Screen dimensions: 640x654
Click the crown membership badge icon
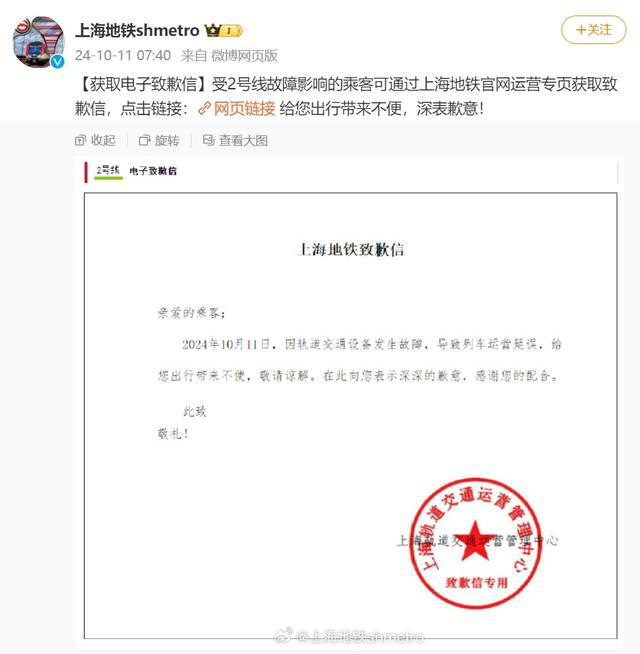(x=223, y=30)
